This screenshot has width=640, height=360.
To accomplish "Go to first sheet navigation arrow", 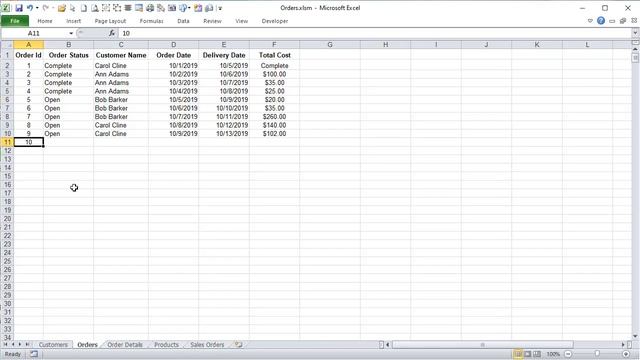I will pyautogui.click(x=6, y=344).
